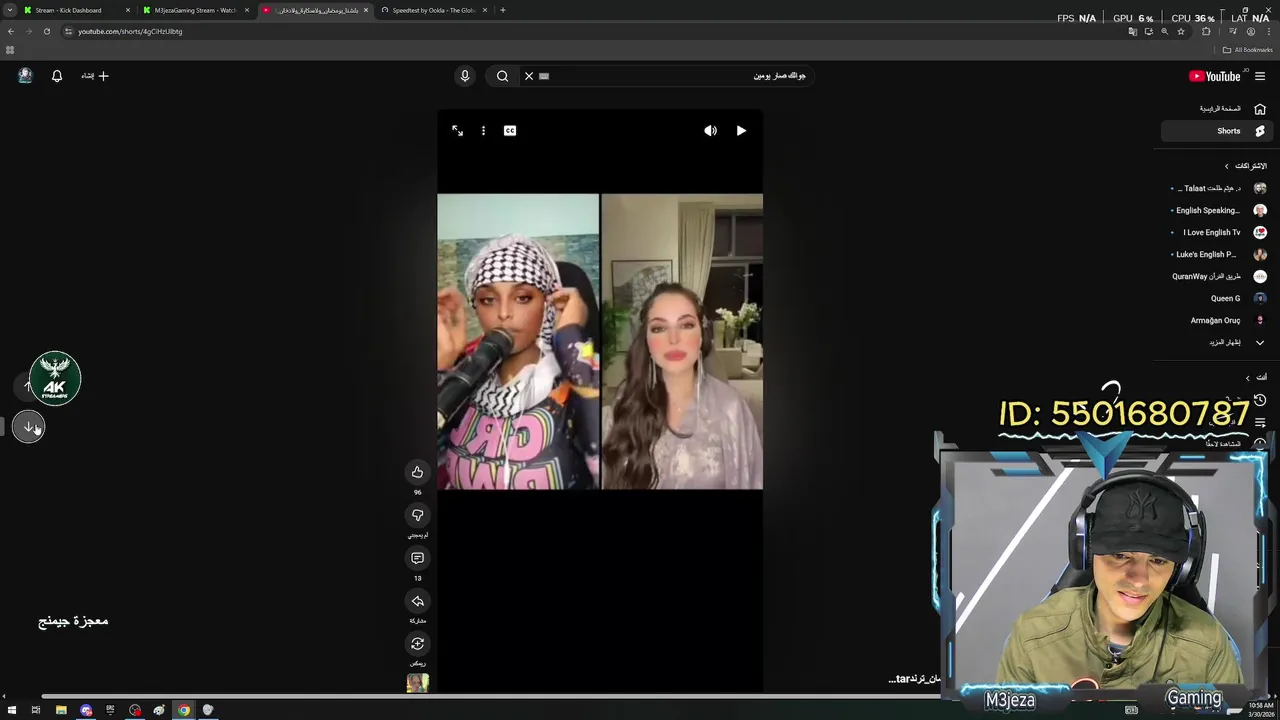Open watch History in the sidebar
The height and width of the screenshot is (720, 1280).
(x=1260, y=399)
